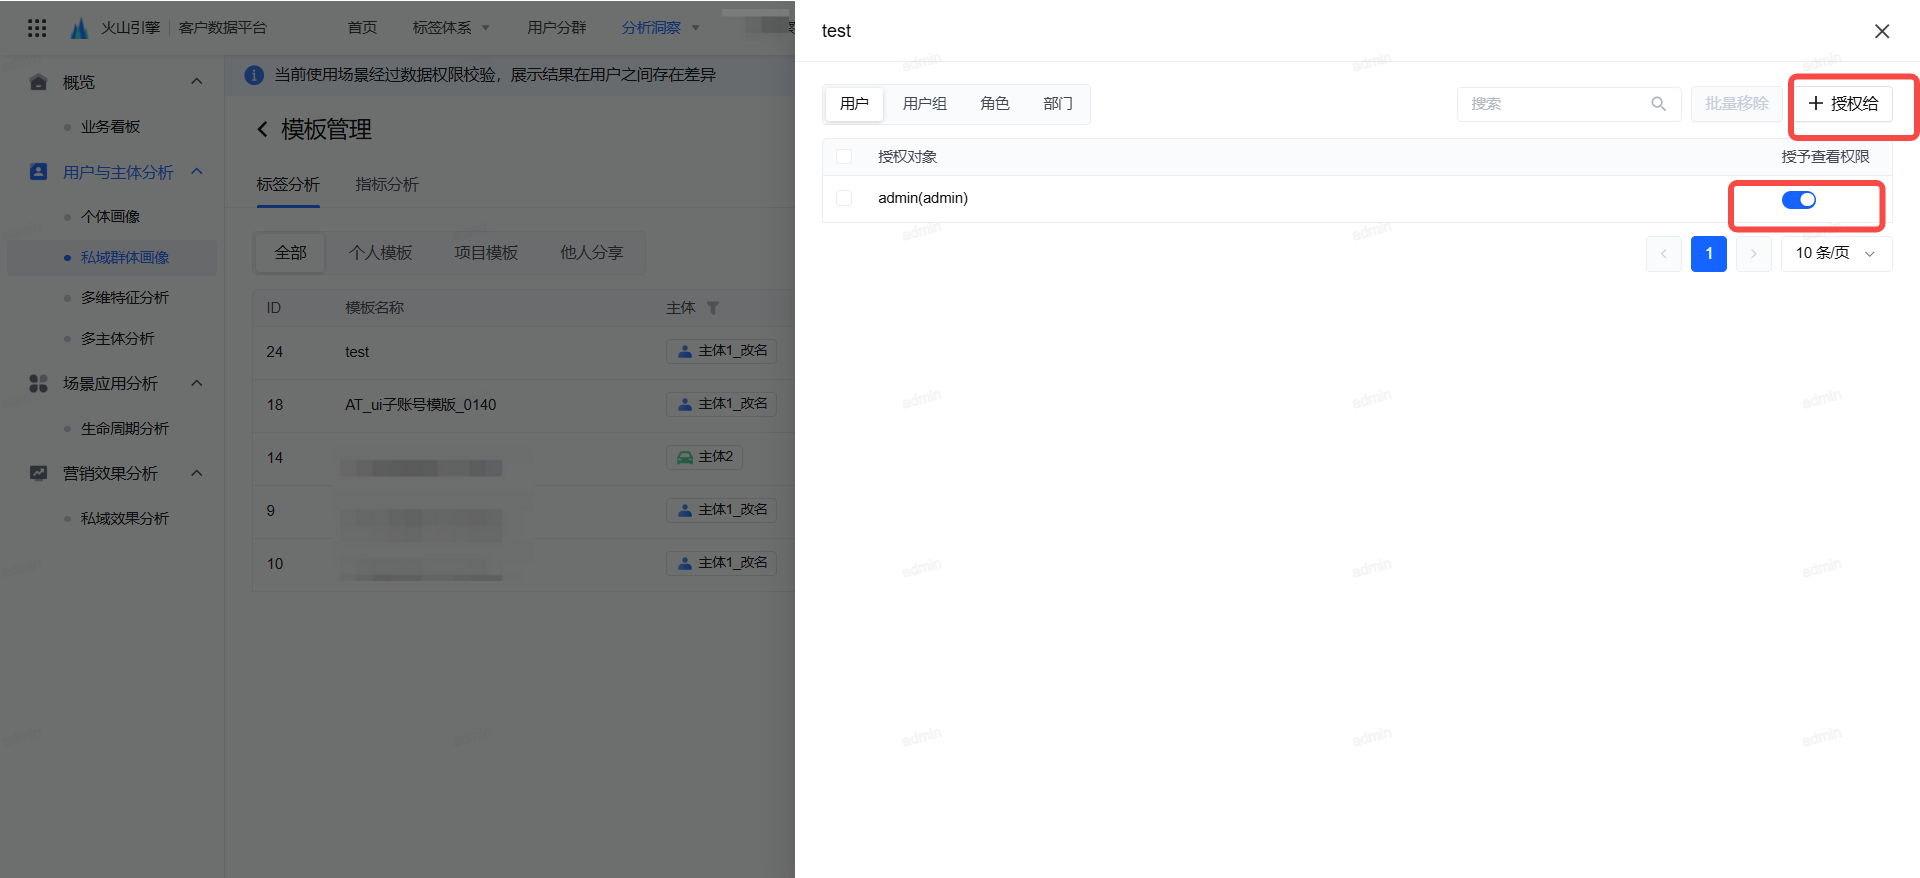This screenshot has height=878, width=1920.
Task: Switch to the 用户 tab
Action: (854, 104)
